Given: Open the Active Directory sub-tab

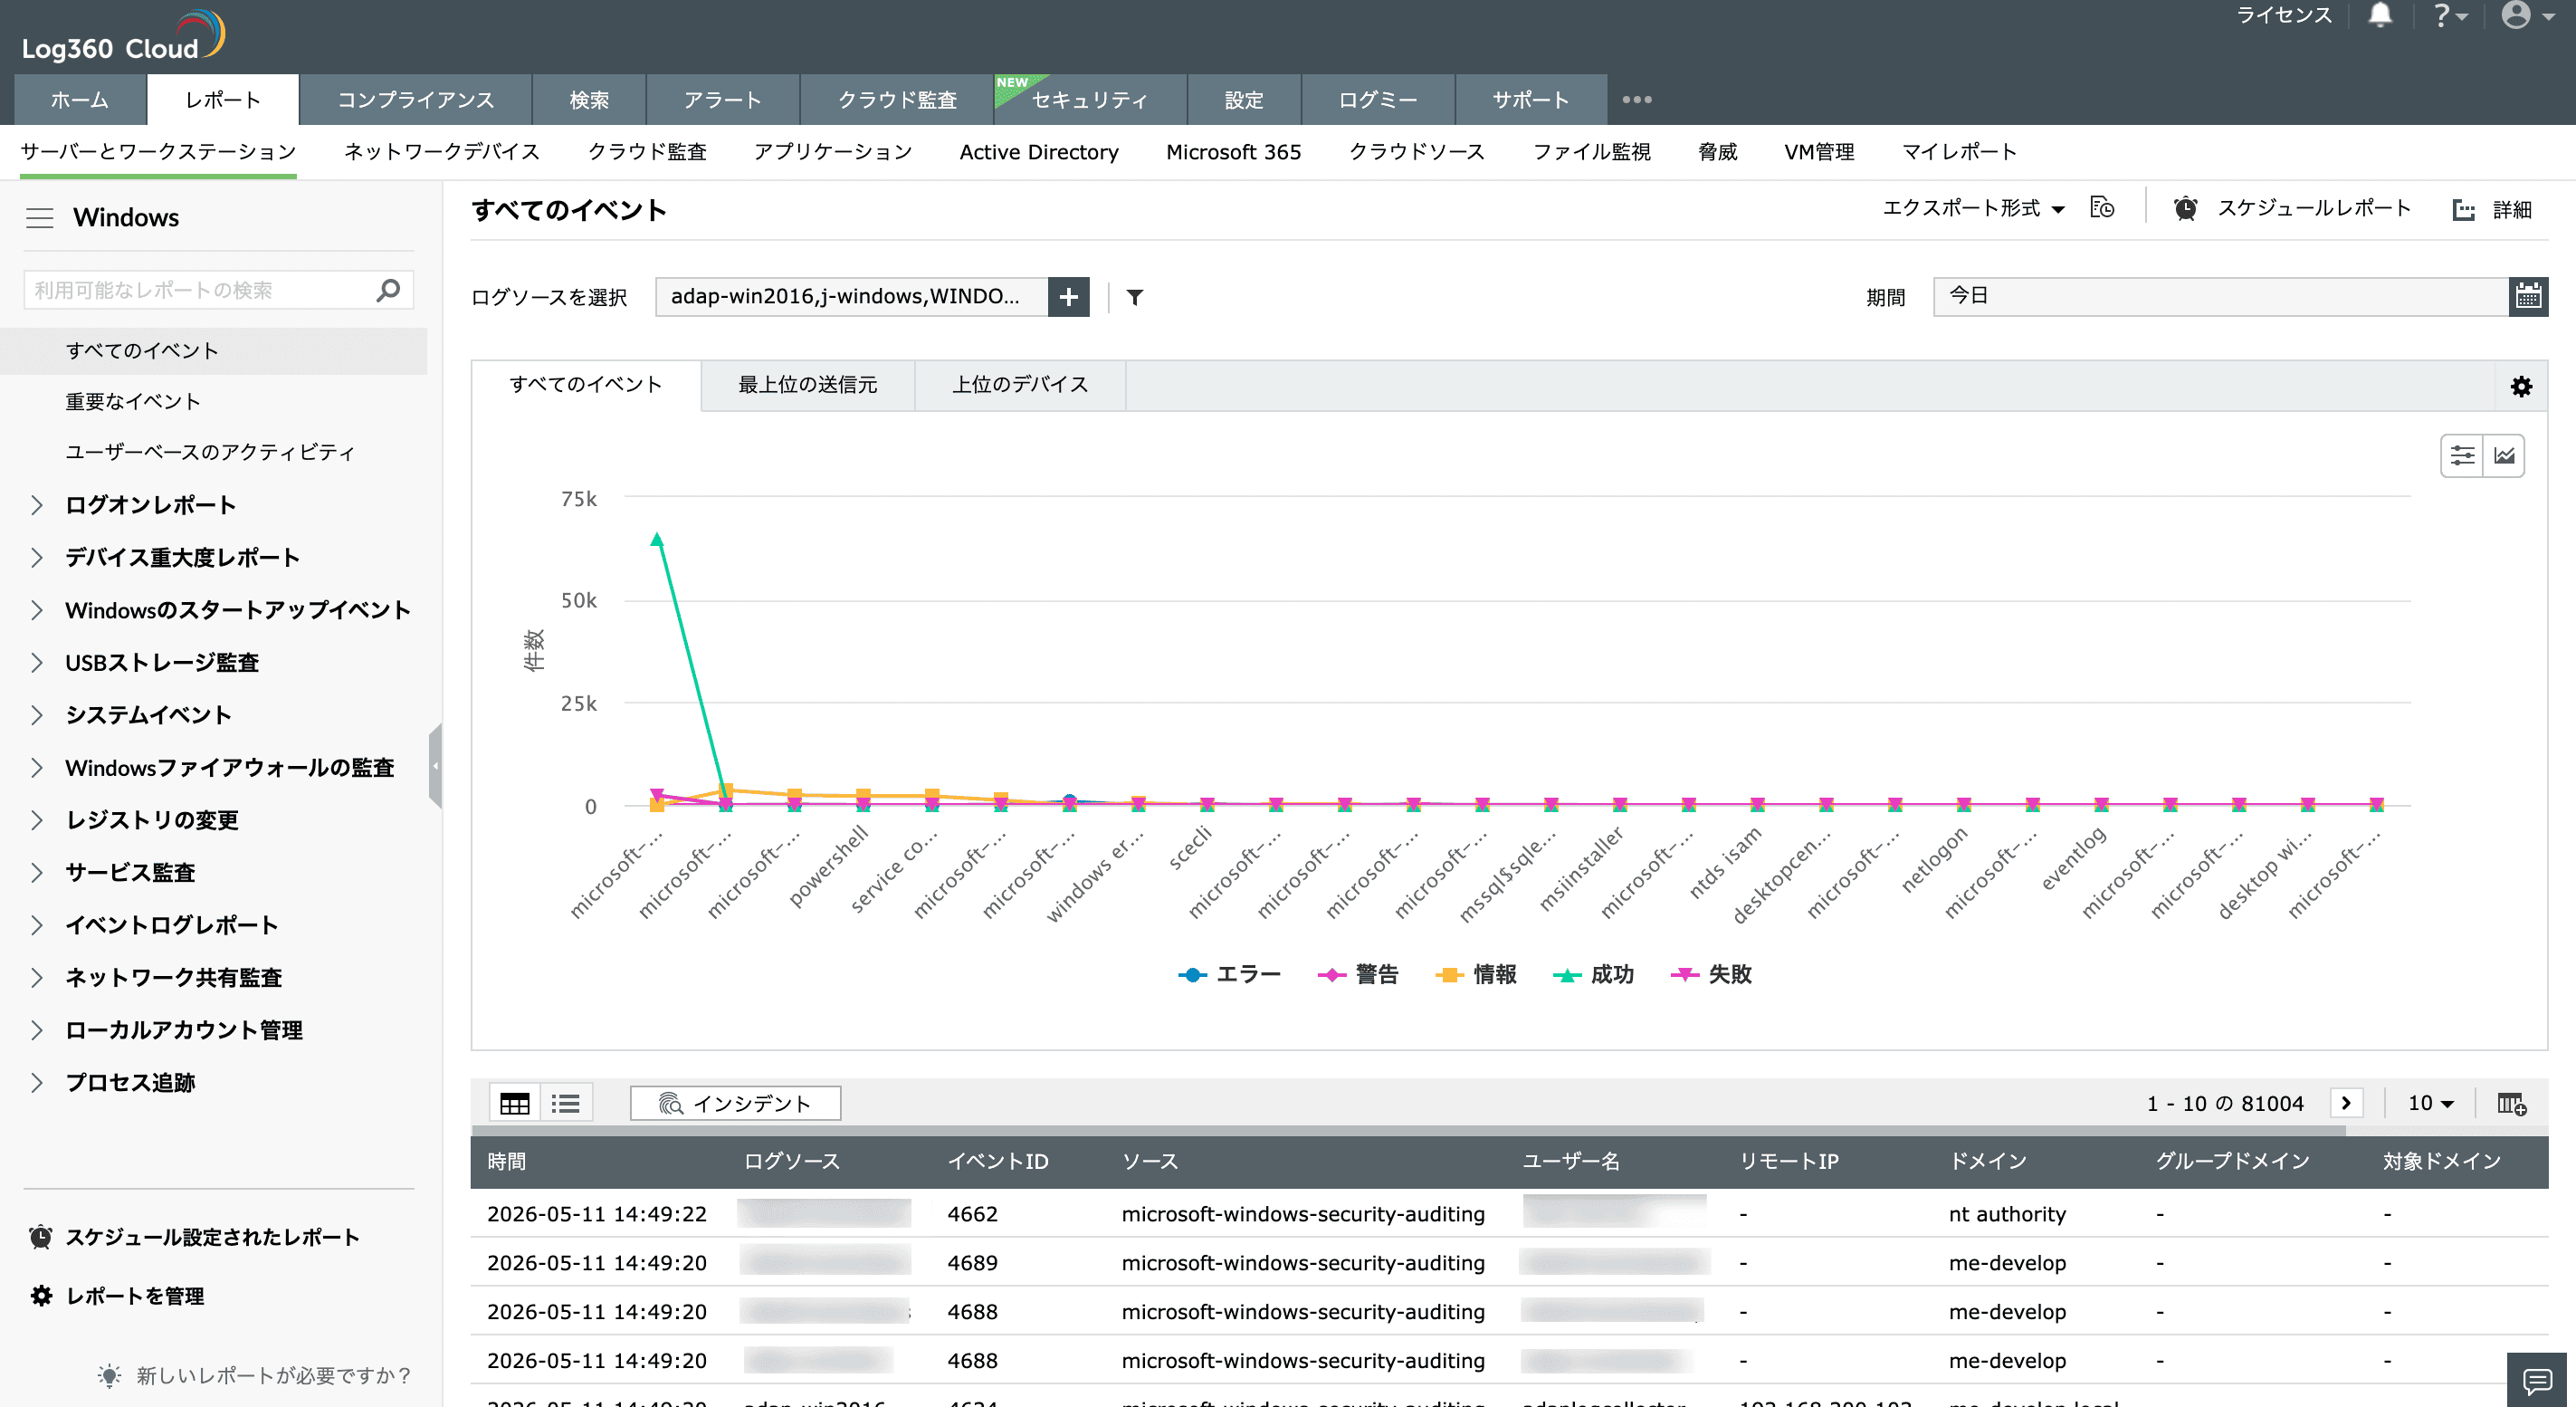Looking at the screenshot, I should 1039,152.
